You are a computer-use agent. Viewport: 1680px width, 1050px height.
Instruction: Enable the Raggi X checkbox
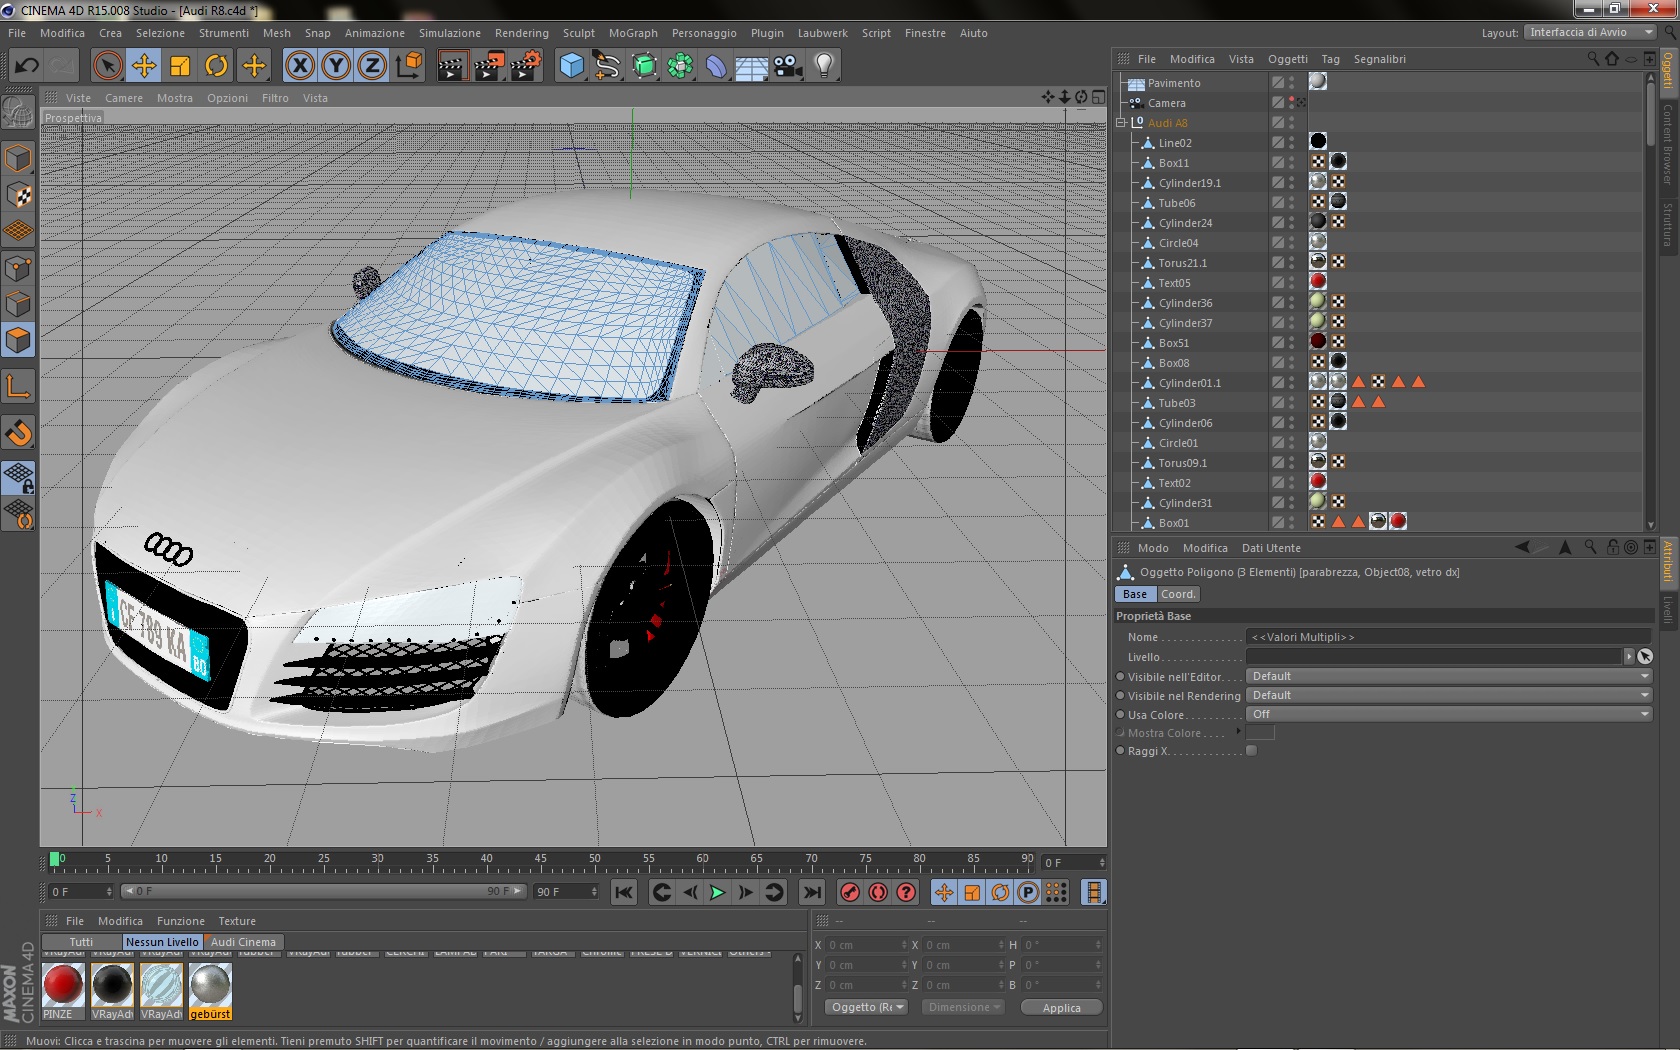click(1251, 751)
